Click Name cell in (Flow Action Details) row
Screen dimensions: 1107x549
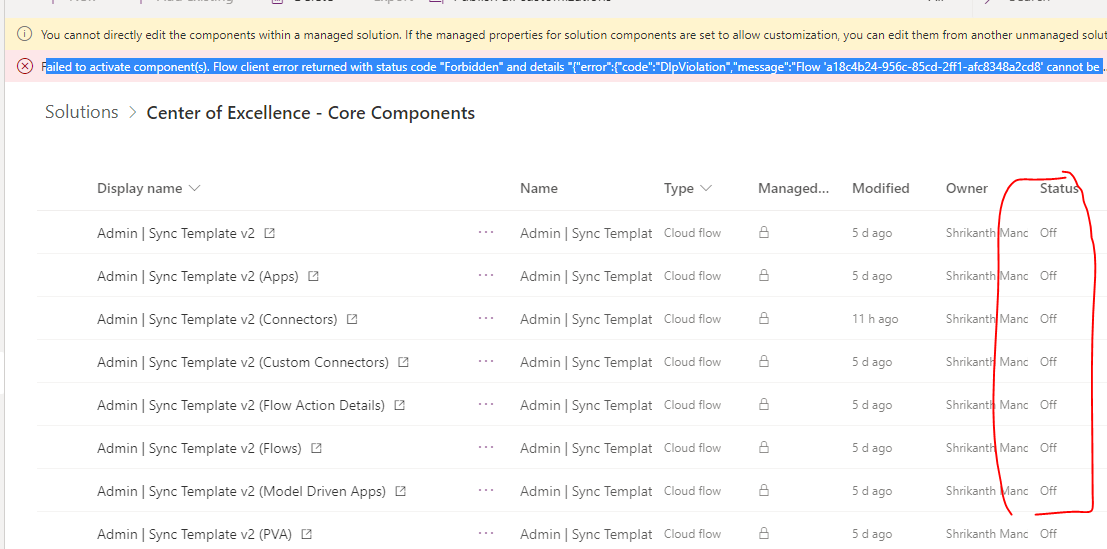click(586, 405)
